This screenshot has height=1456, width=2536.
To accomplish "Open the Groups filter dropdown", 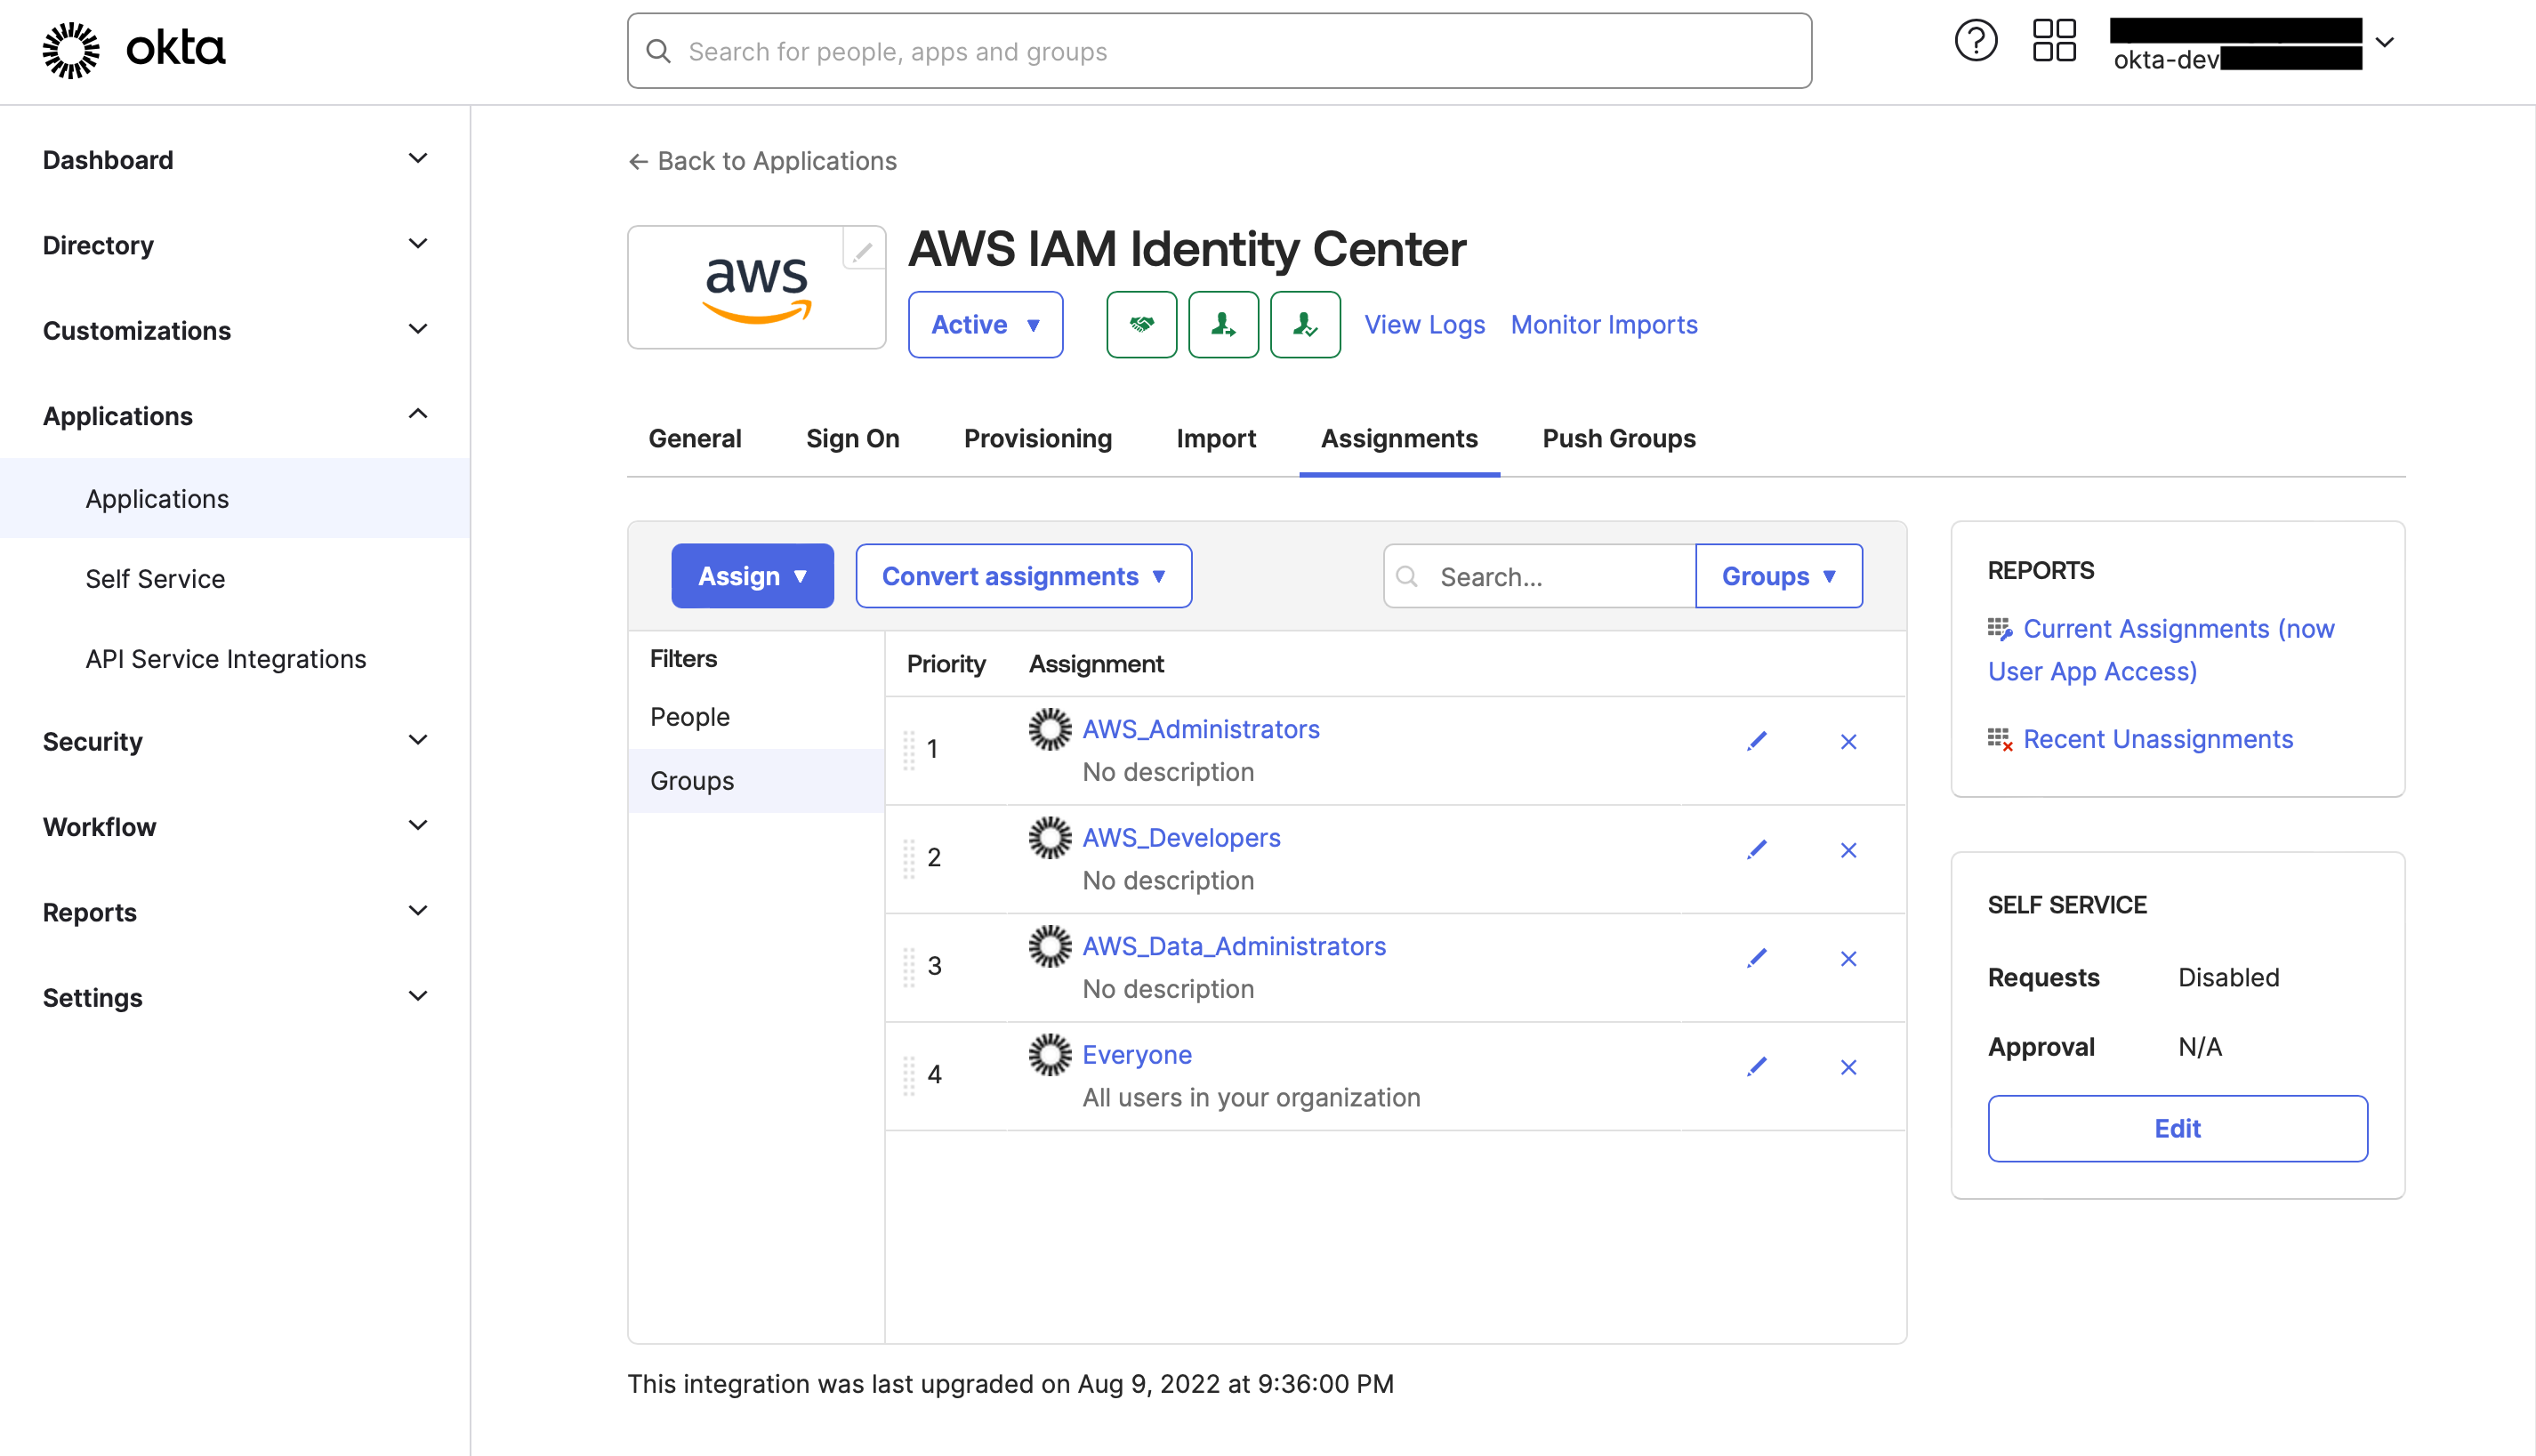I will point(1779,576).
